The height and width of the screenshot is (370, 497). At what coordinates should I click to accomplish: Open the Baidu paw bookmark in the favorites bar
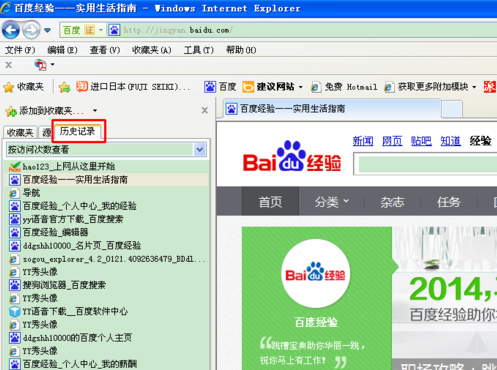(220, 87)
